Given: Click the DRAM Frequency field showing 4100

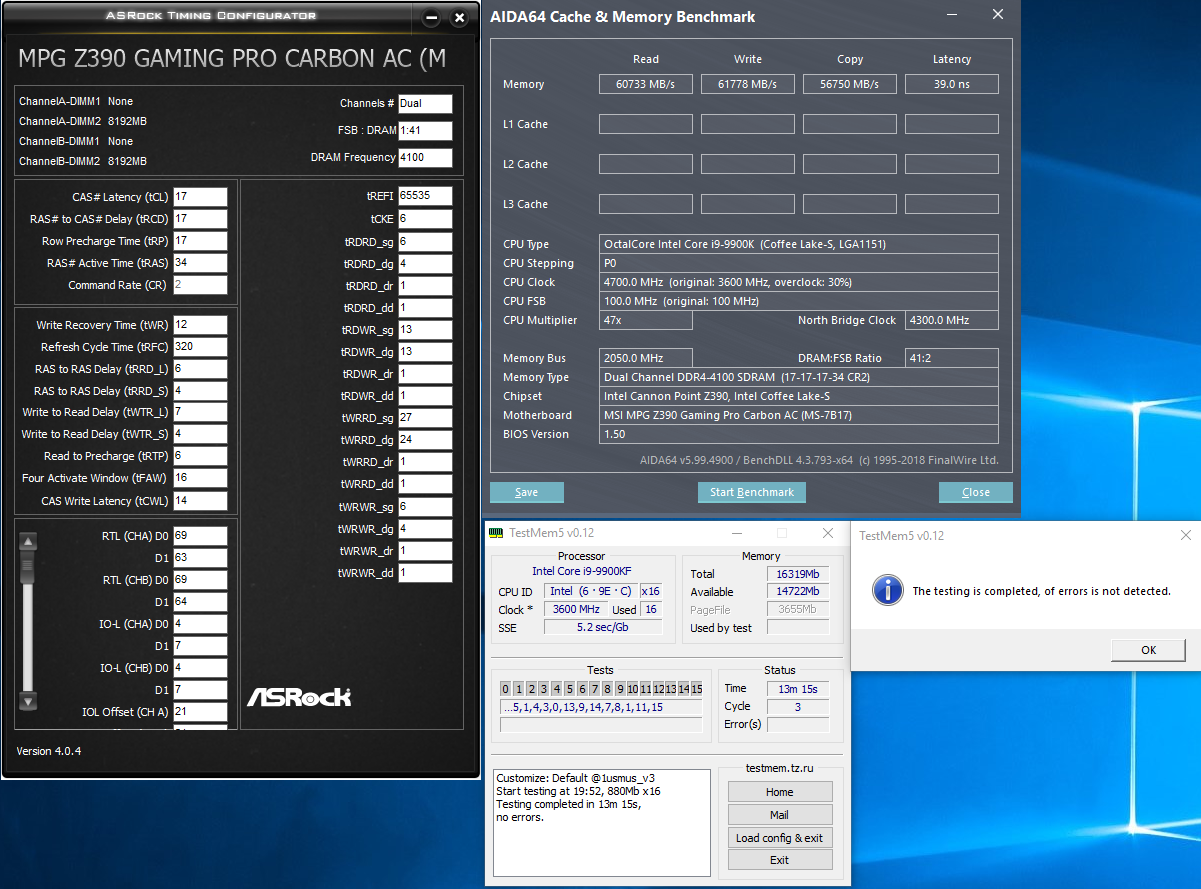Looking at the screenshot, I should click(x=425, y=158).
